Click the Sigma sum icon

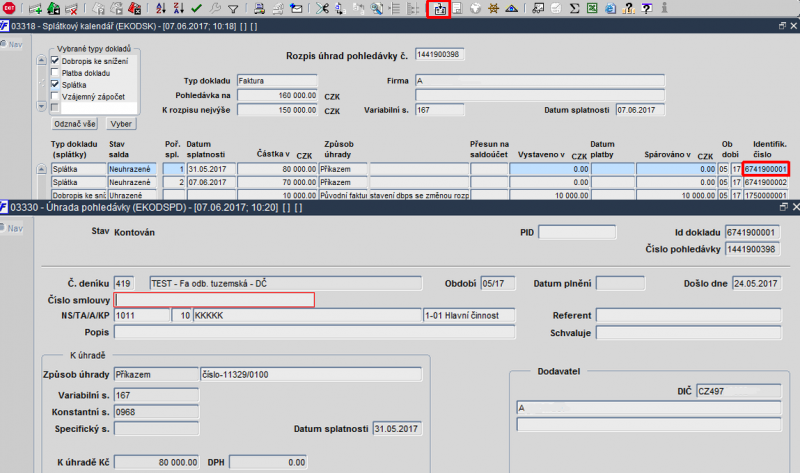click(574, 8)
